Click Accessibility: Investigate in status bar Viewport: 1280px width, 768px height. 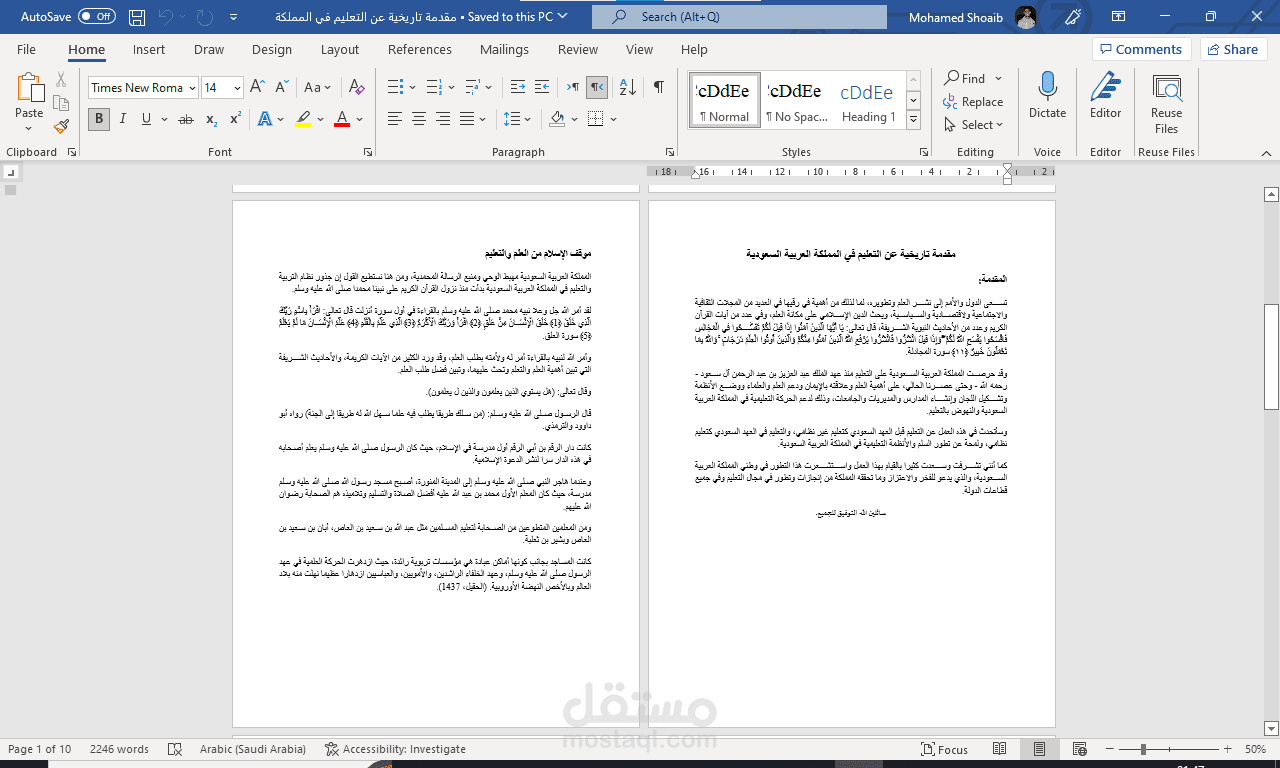tap(396, 749)
